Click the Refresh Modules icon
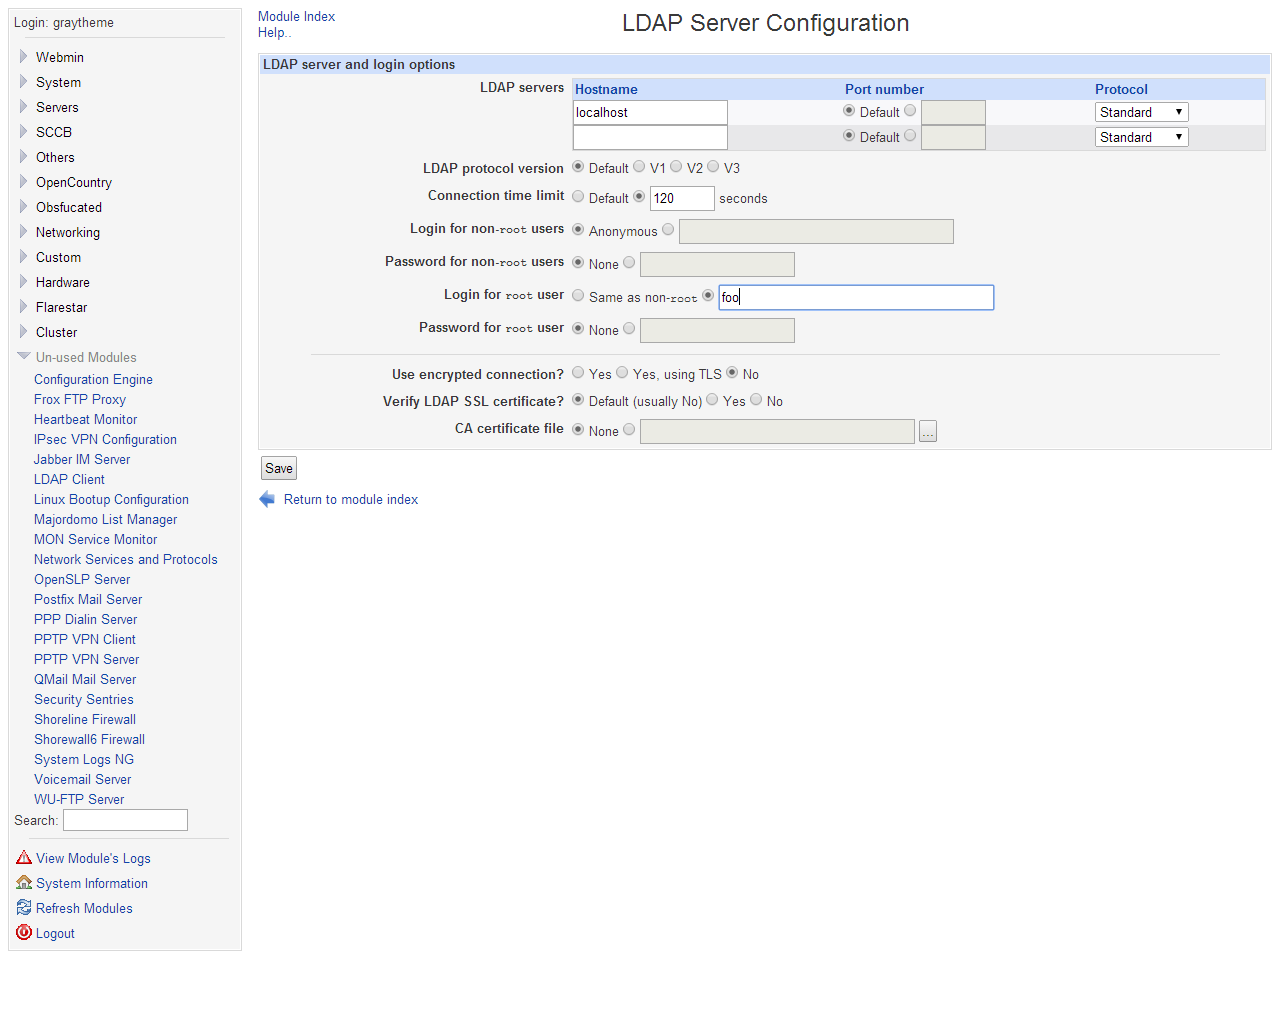This screenshot has width=1280, height=1024. tap(24, 908)
